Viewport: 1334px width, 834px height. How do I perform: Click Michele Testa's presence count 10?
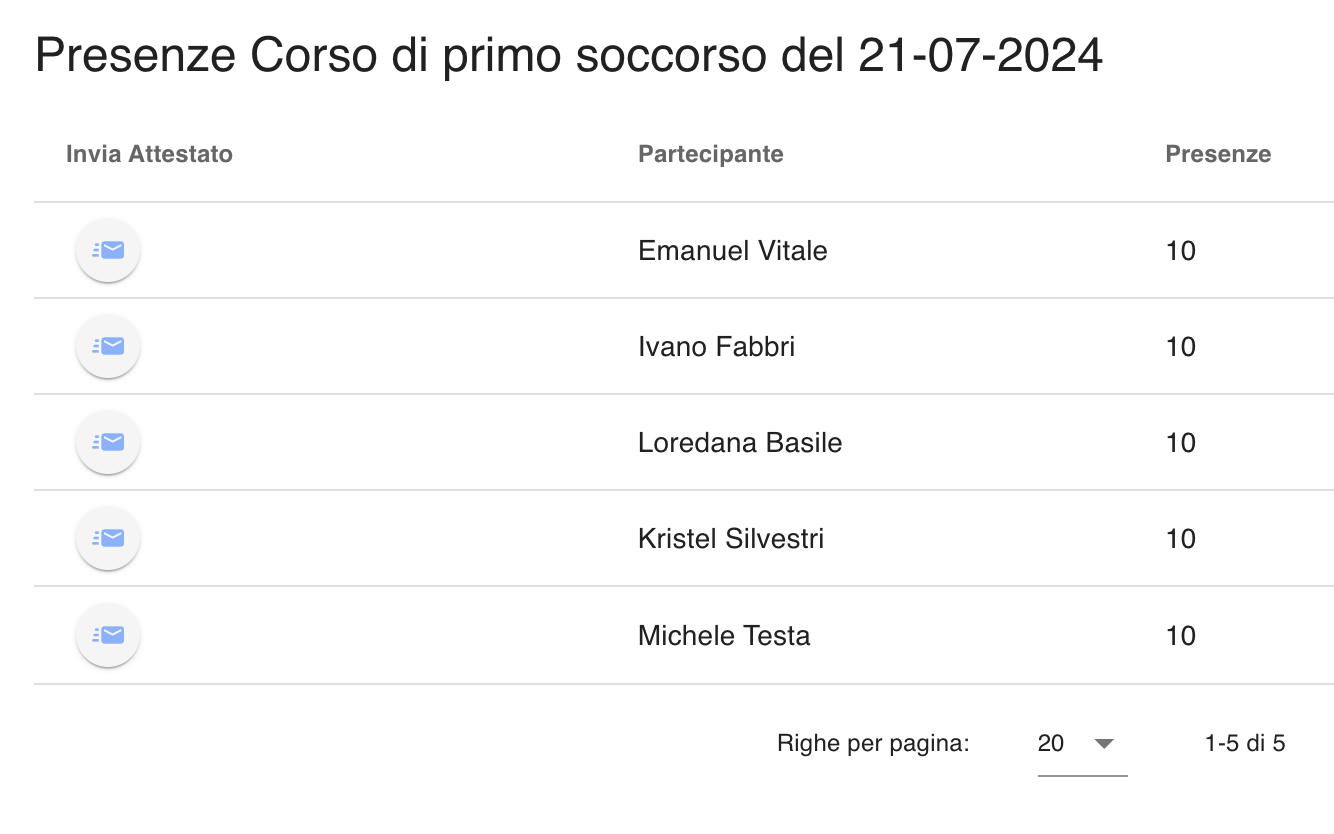coord(1181,635)
